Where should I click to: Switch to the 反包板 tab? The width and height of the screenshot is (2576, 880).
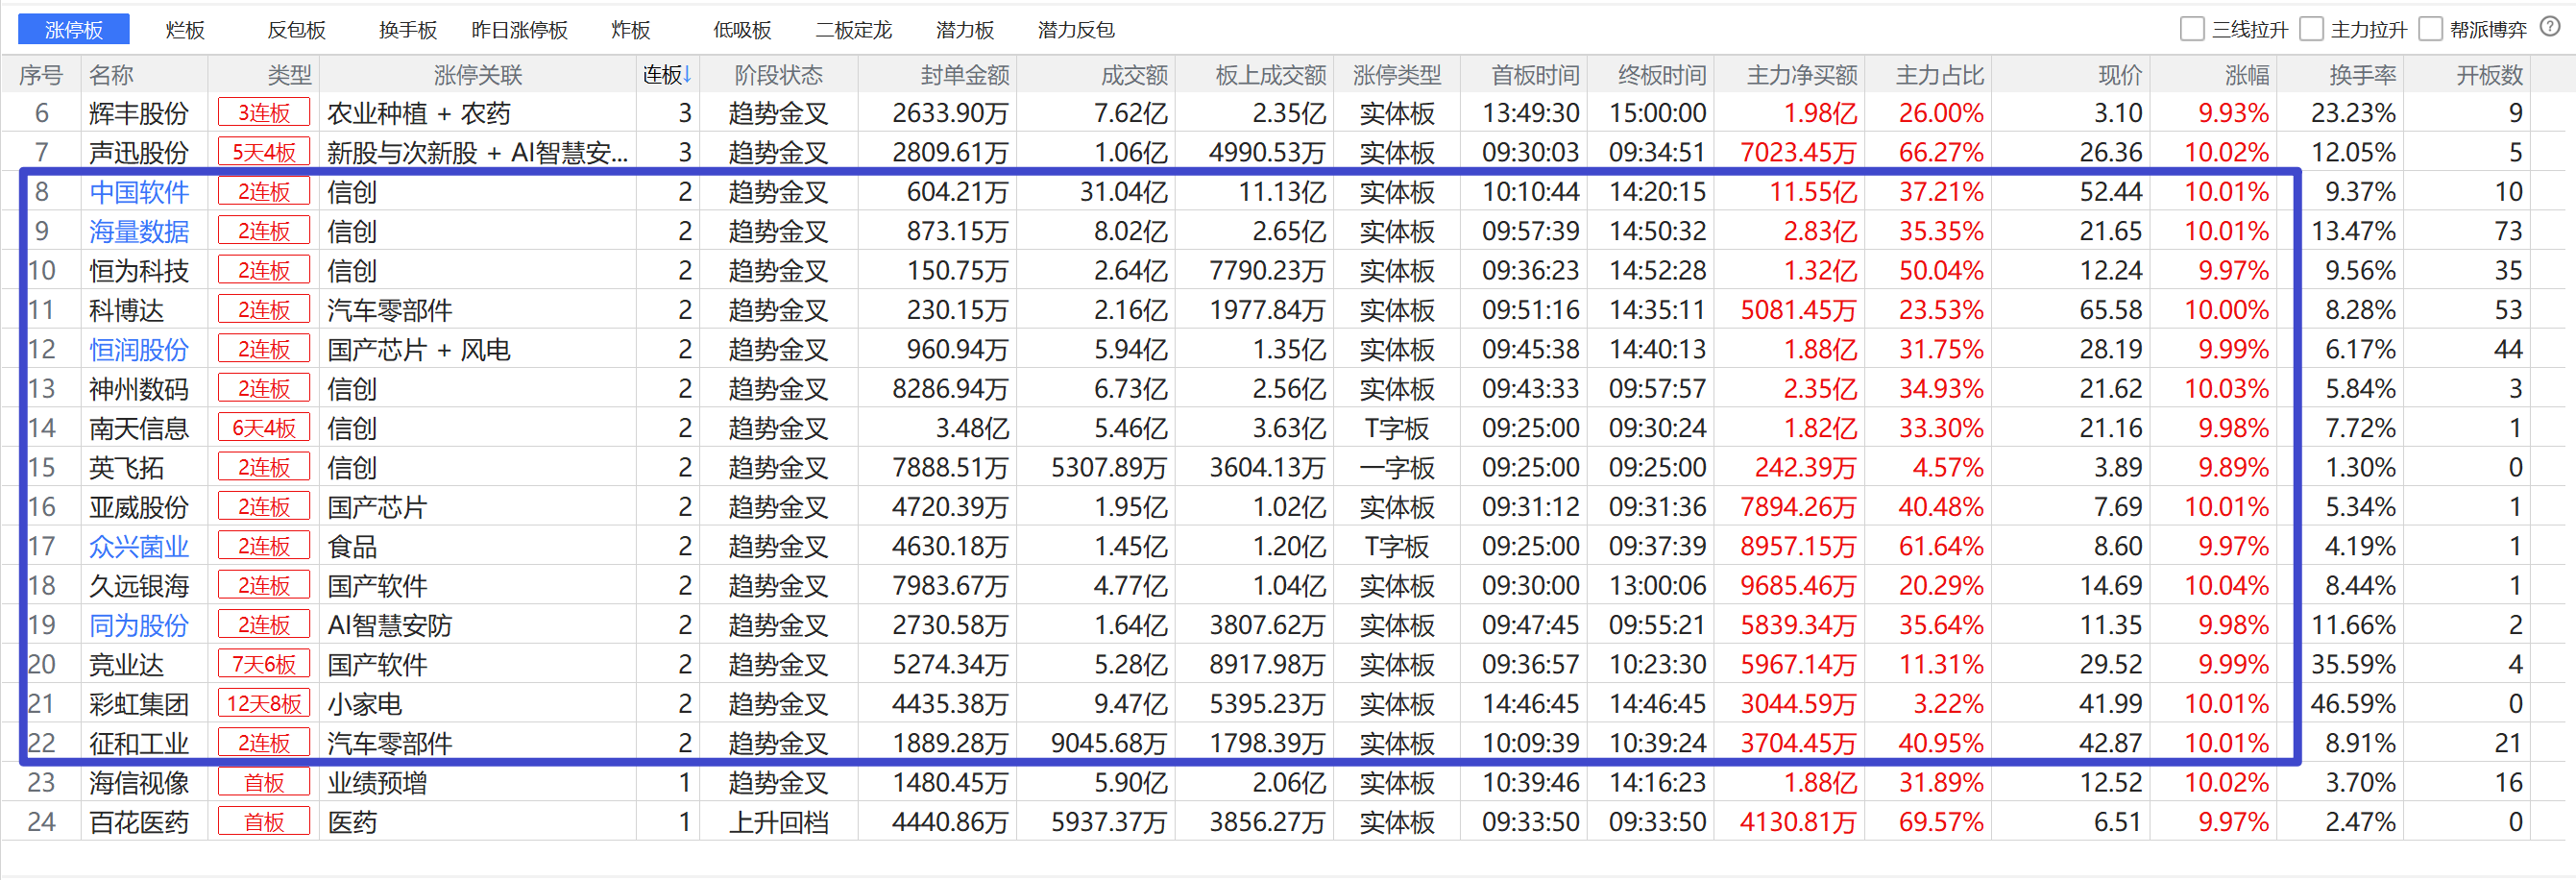pos(296,30)
